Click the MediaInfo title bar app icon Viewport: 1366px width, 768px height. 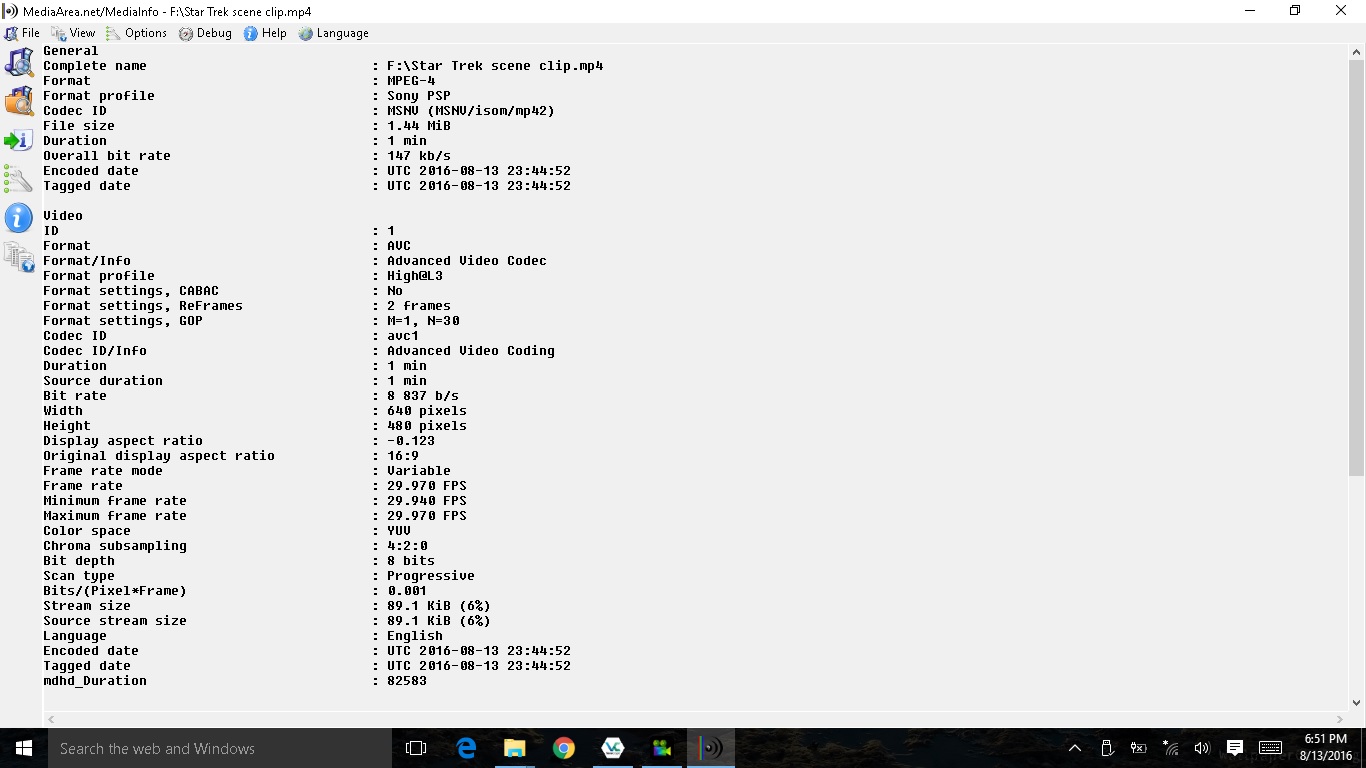point(11,11)
